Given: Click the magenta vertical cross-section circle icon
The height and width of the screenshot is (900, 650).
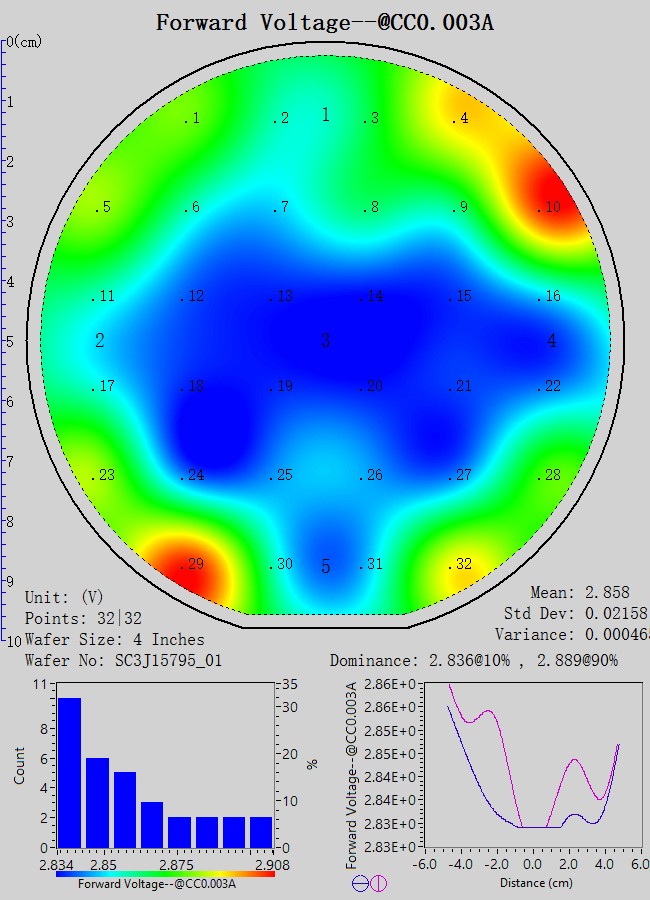Looking at the screenshot, I should click(378, 883).
